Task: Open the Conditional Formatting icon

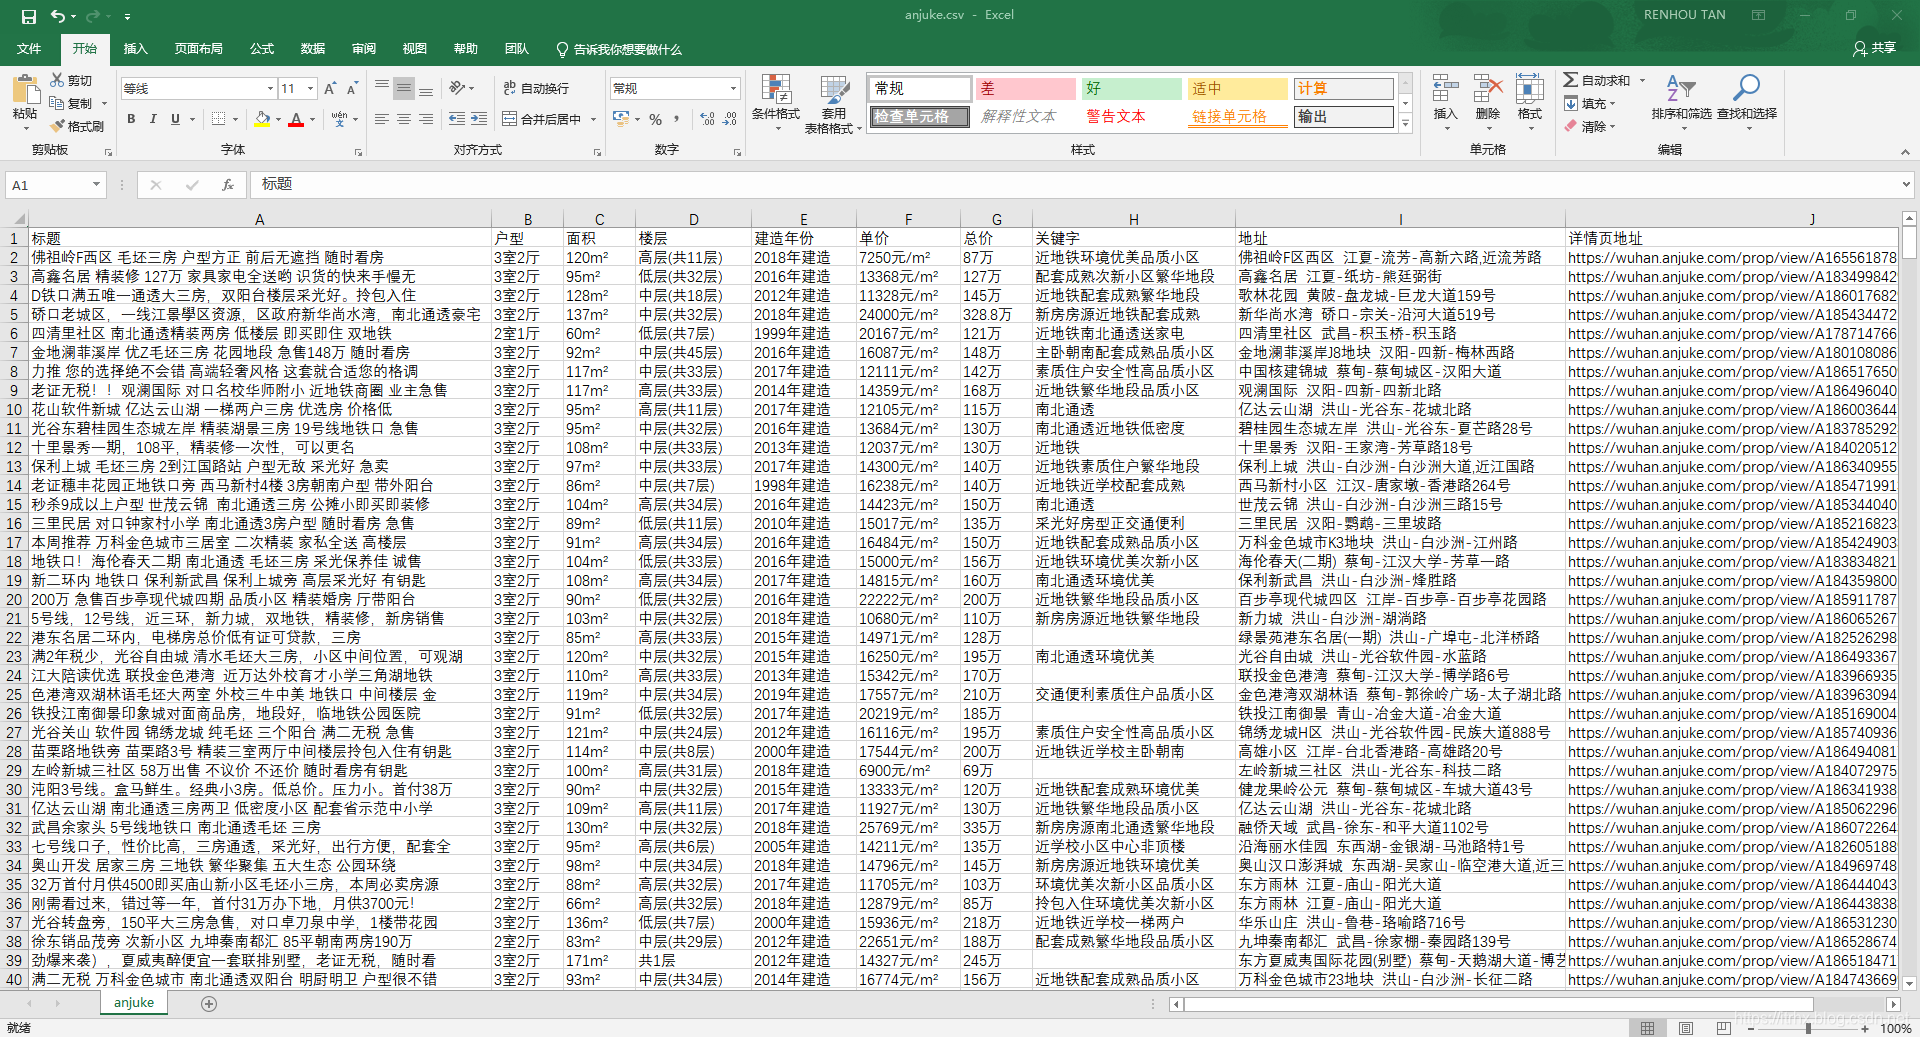Action: pos(776,90)
